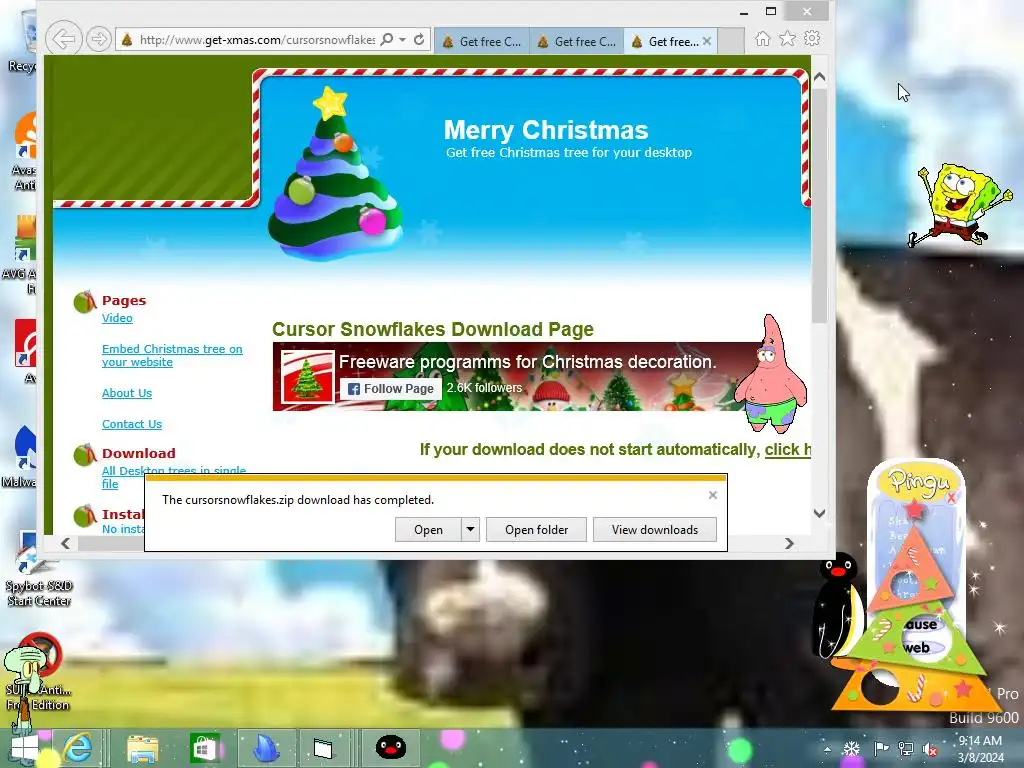Click the SpongeBob desktop character
The height and width of the screenshot is (768, 1024).
(959, 205)
